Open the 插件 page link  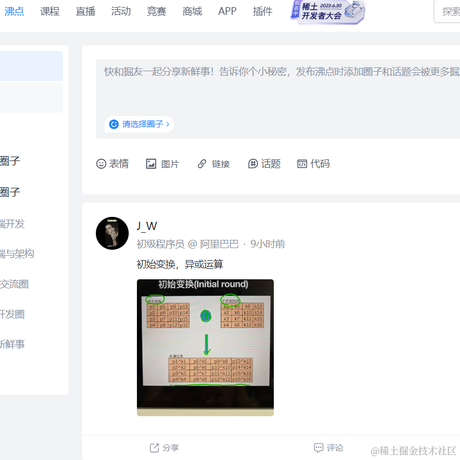coord(262,11)
